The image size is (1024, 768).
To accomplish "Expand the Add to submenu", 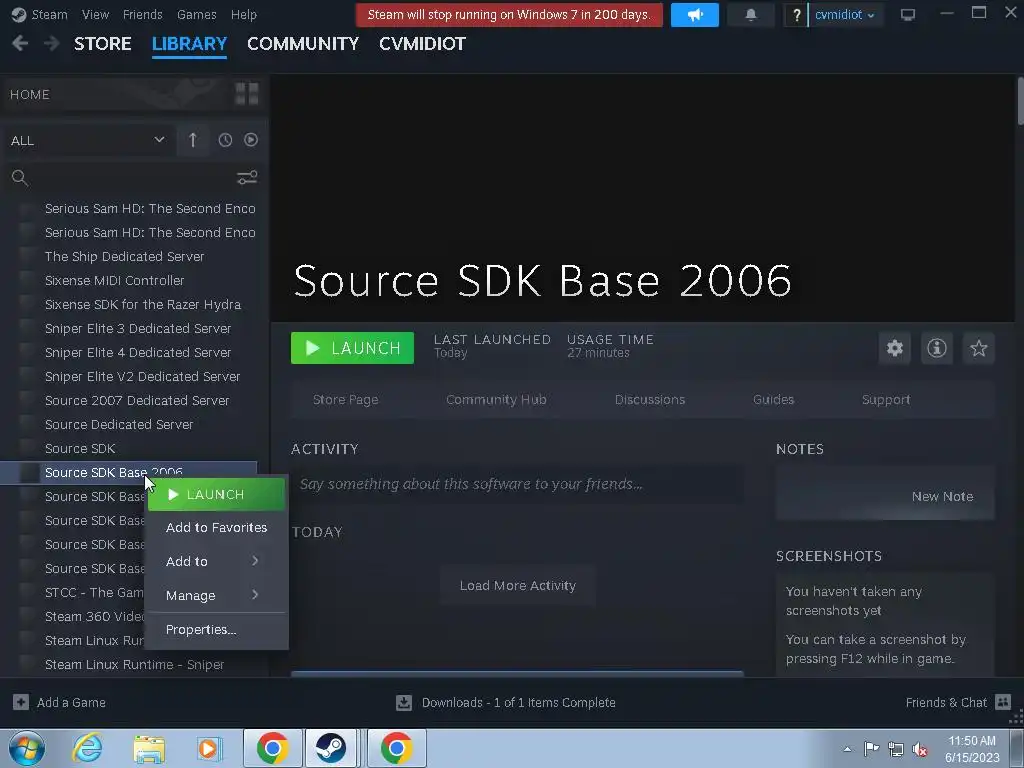I will pyautogui.click(x=216, y=561).
